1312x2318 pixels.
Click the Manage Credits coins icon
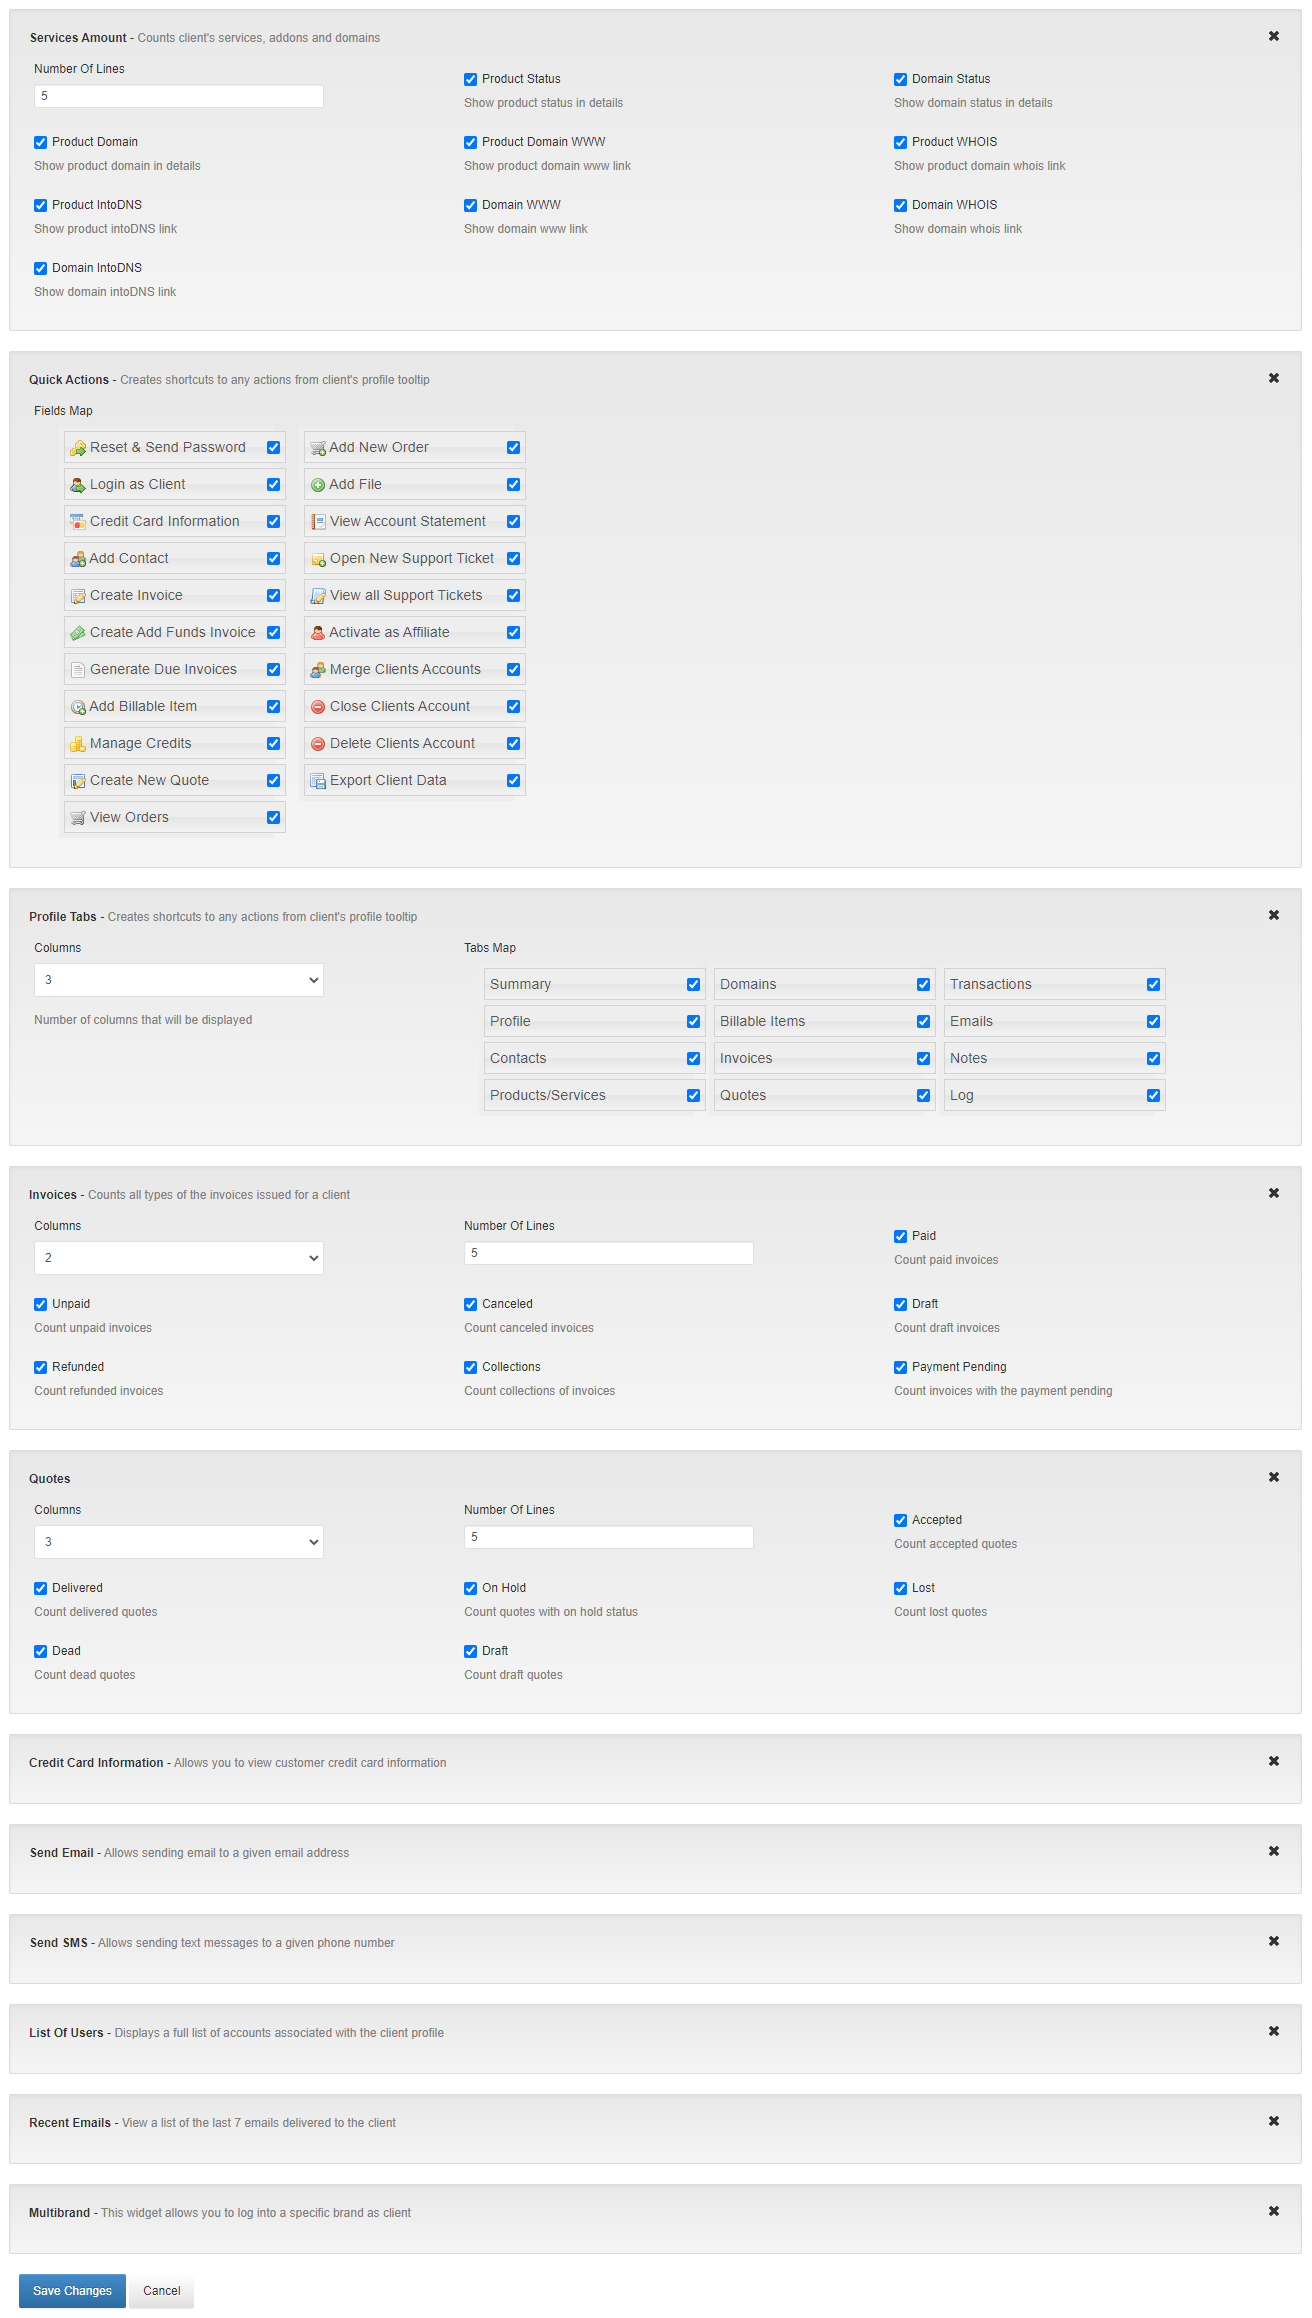[x=77, y=744]
